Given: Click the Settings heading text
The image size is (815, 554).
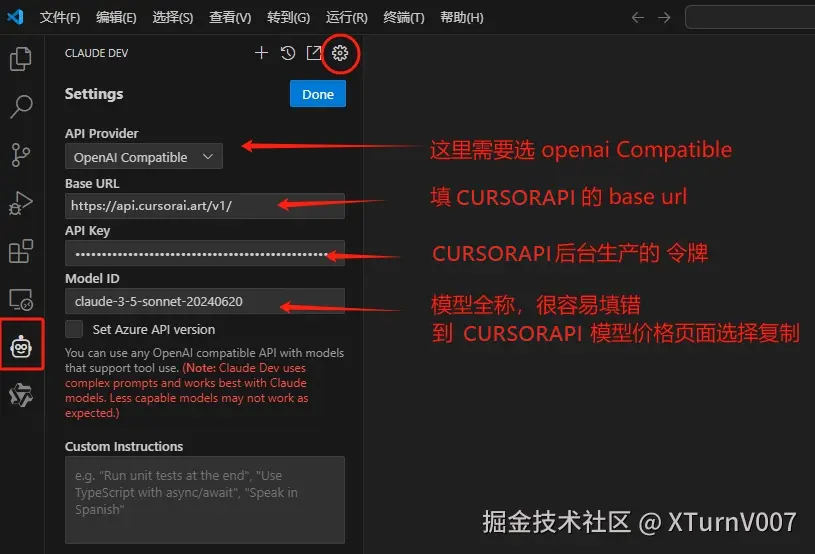Looking at the screenshot, I should coord(94,94).
